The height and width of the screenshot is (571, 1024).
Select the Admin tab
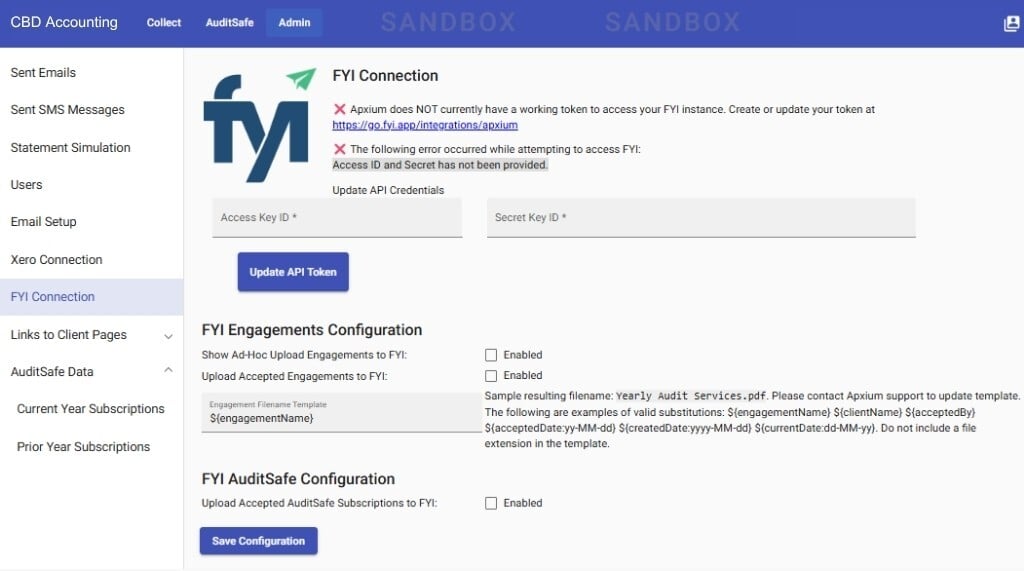pyautogui.click(x=294, y=23)
